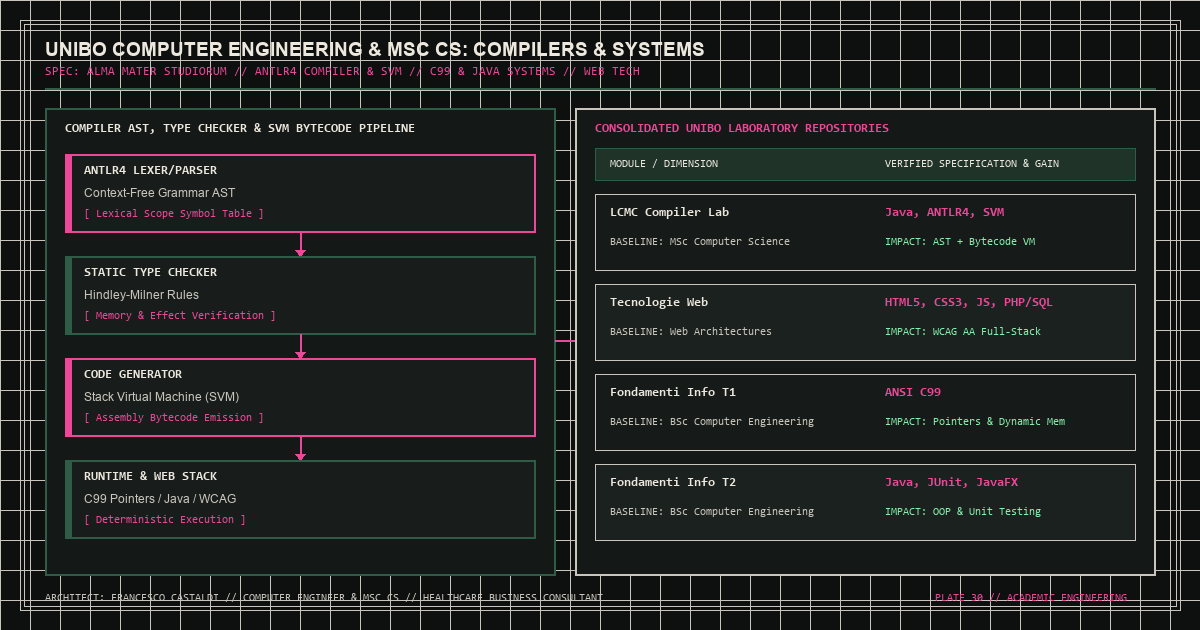Click the title 'UNIBO COMPUTER ENGINEERING & MSC CS: COMPILERS & SYSTEMS'
The image size is (1200, 630).
tap(374, 49)
